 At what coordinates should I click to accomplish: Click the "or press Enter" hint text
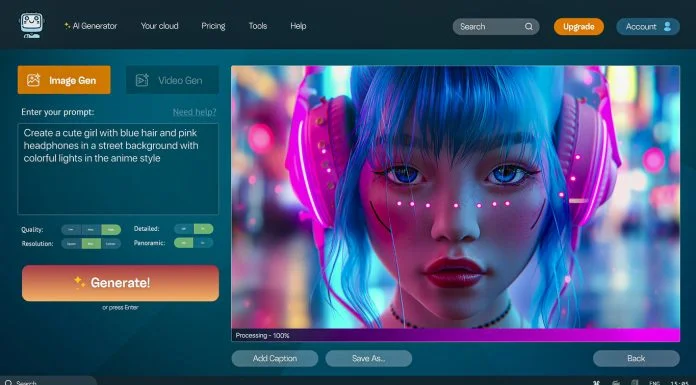[x=120, y=307]
